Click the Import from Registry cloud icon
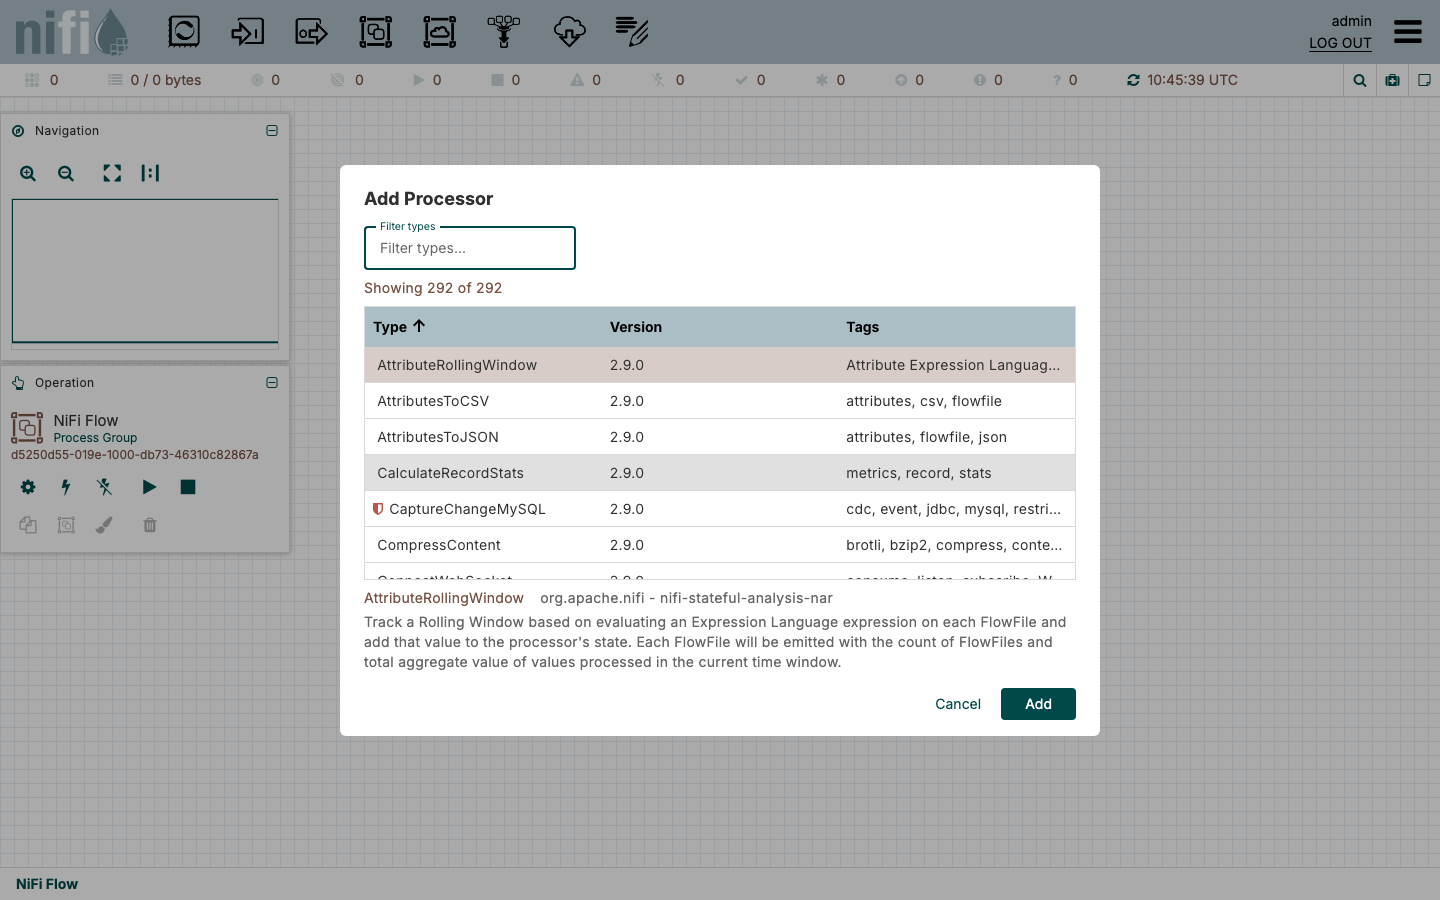Viewport: 1440px width, 900px height. tap(569, 32)
